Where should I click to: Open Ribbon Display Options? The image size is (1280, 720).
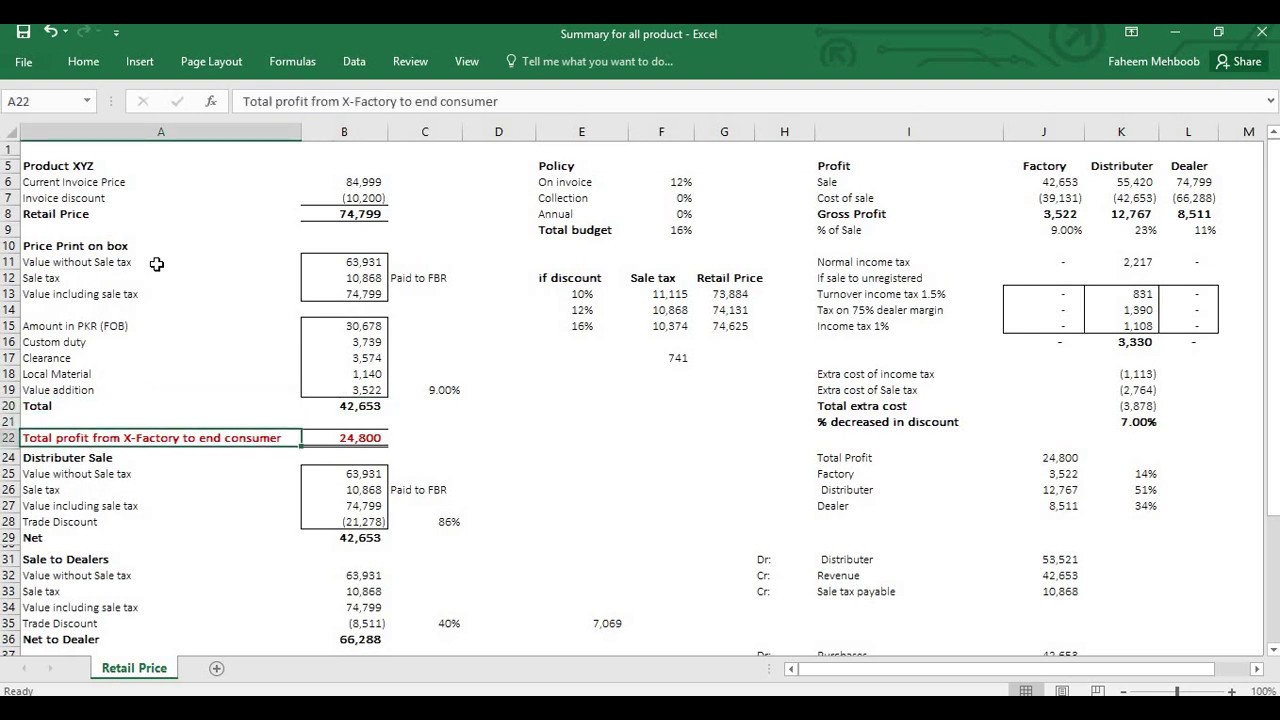[x=1131, y=32]
